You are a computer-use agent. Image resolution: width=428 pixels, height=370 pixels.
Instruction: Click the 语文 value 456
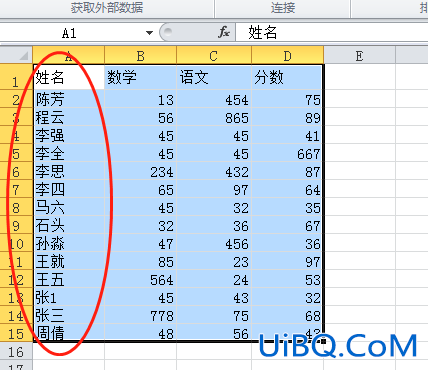tap(214, 243)
